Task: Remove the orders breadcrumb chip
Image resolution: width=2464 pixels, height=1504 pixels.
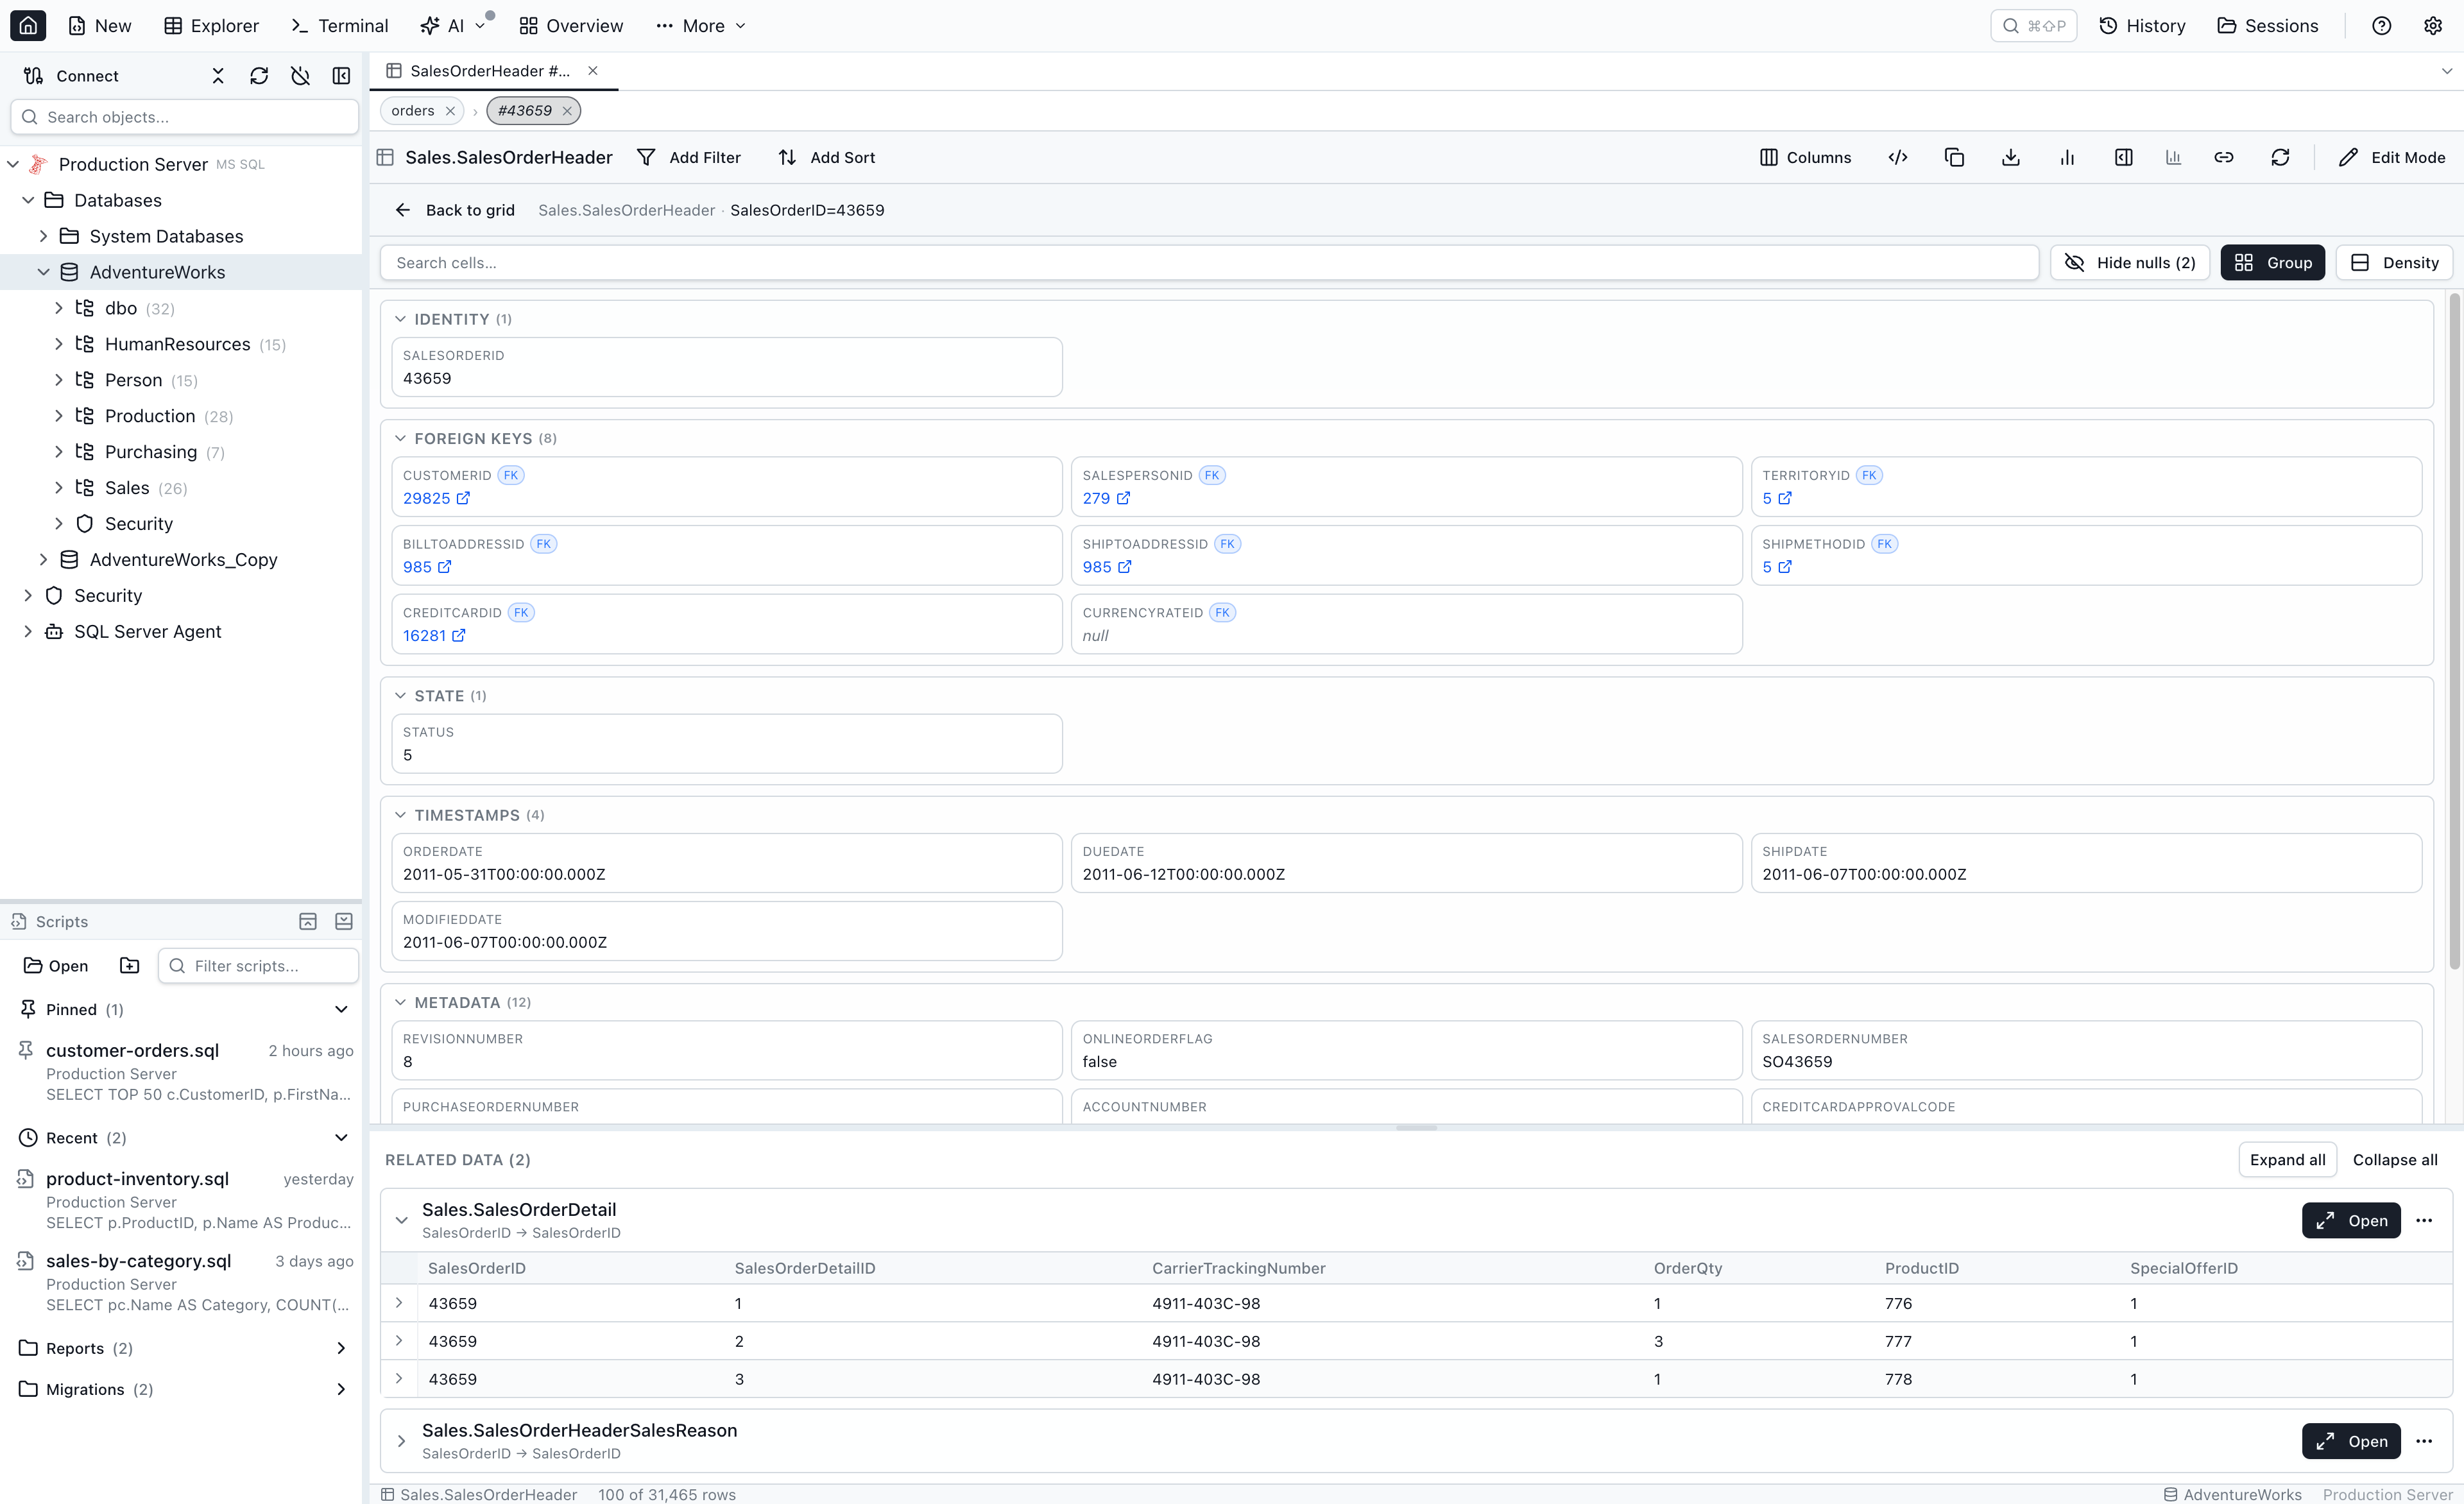Action: [450, 111]
